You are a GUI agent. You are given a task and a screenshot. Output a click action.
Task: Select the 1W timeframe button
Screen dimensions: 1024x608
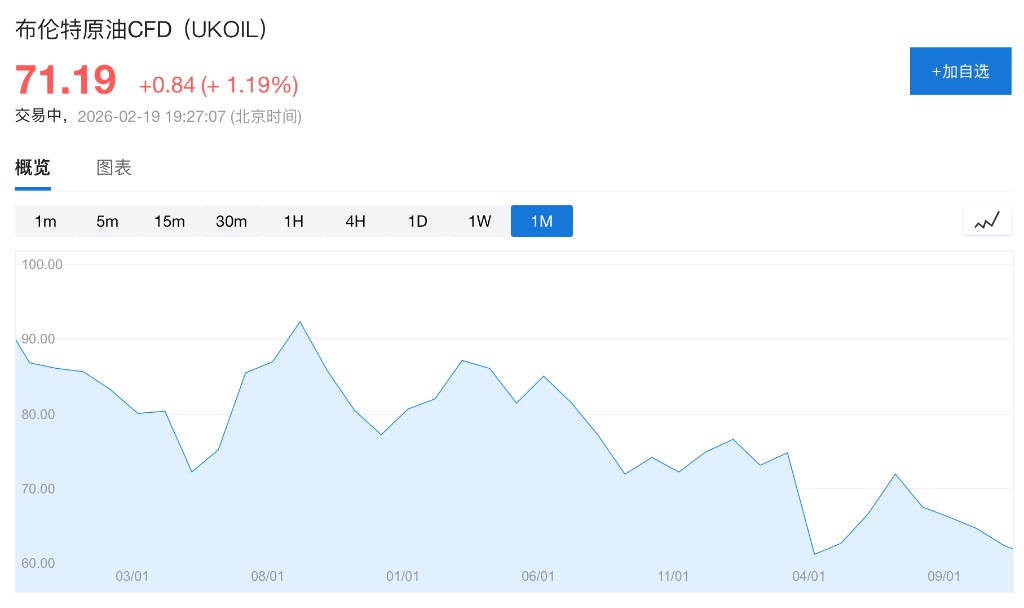(x=479, y=221)
